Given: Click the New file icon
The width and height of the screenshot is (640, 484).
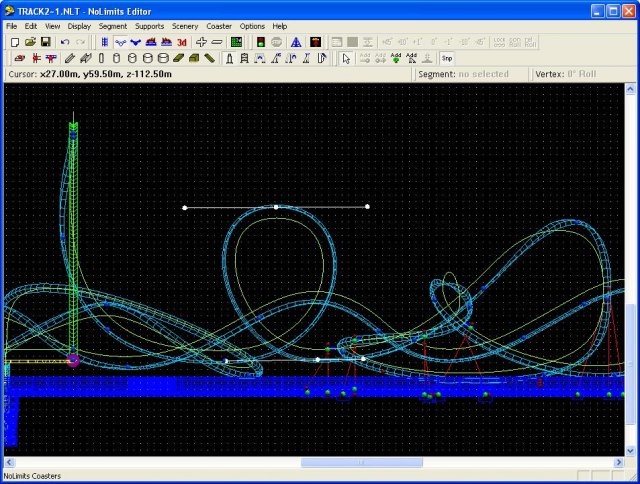Looking at the screenshot, I should [x=14, y=42].
